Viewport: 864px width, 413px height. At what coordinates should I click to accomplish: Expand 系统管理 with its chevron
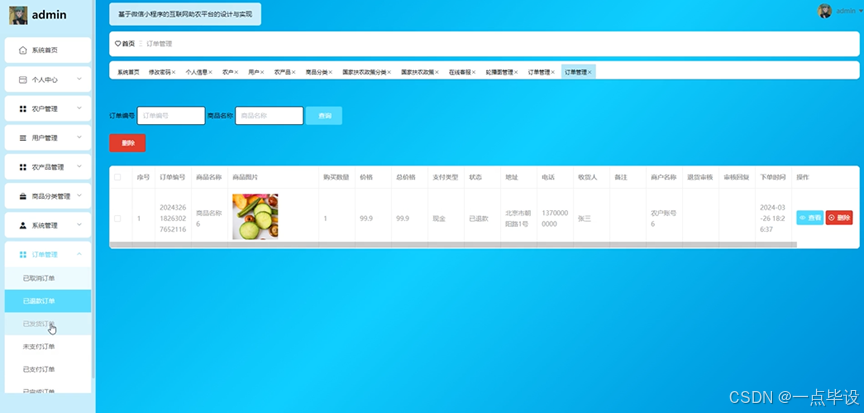pyautogui.click(x=79, y=225)
